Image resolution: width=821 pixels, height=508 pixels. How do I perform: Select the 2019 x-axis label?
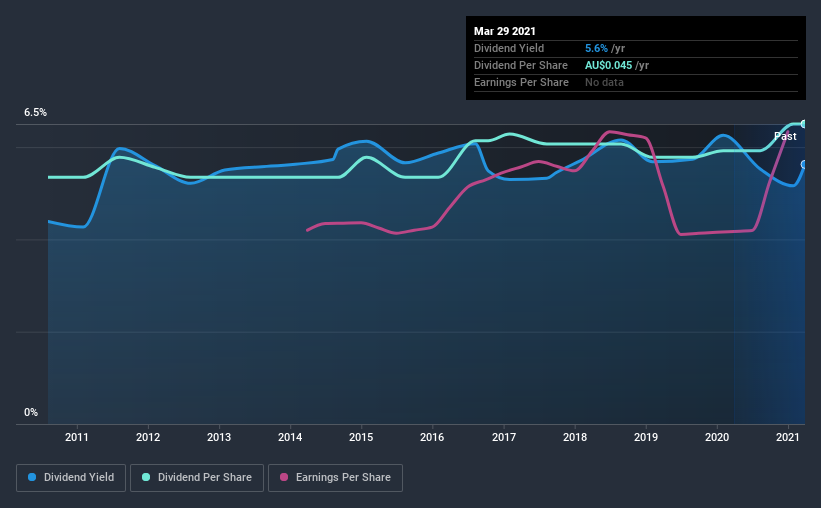point(646,437)
